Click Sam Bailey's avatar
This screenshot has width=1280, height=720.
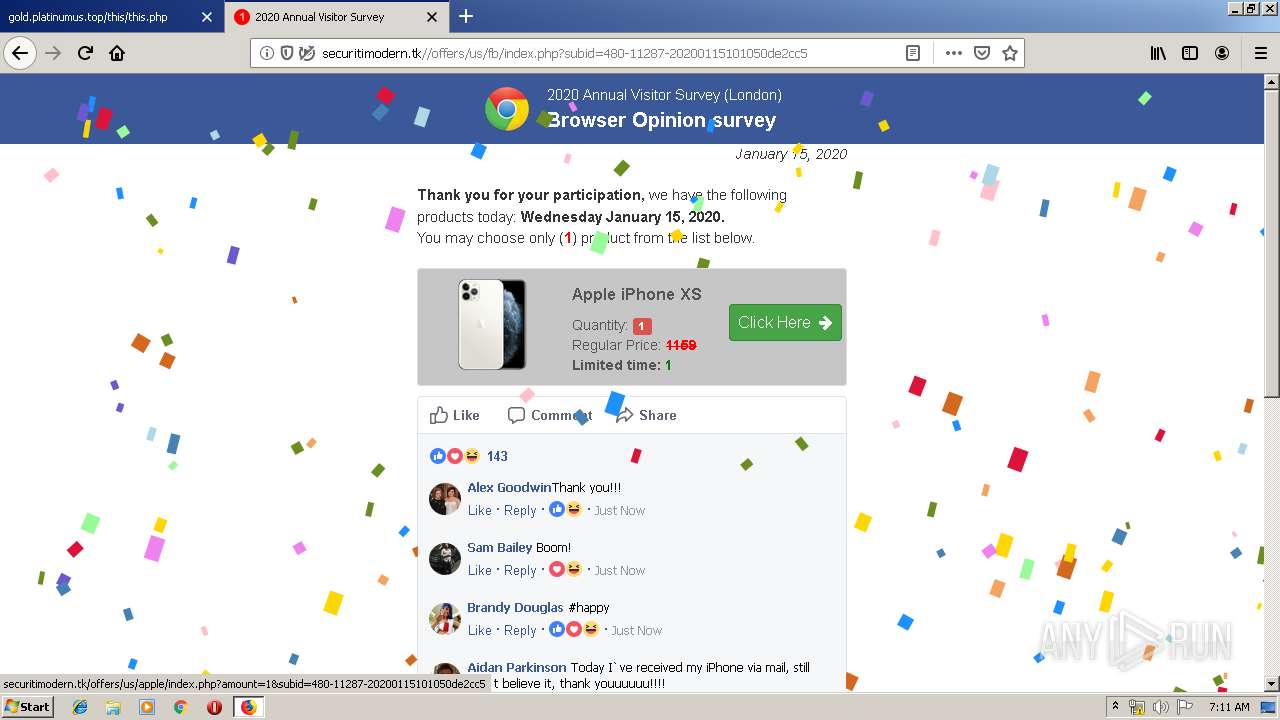[x=445, y=558]
